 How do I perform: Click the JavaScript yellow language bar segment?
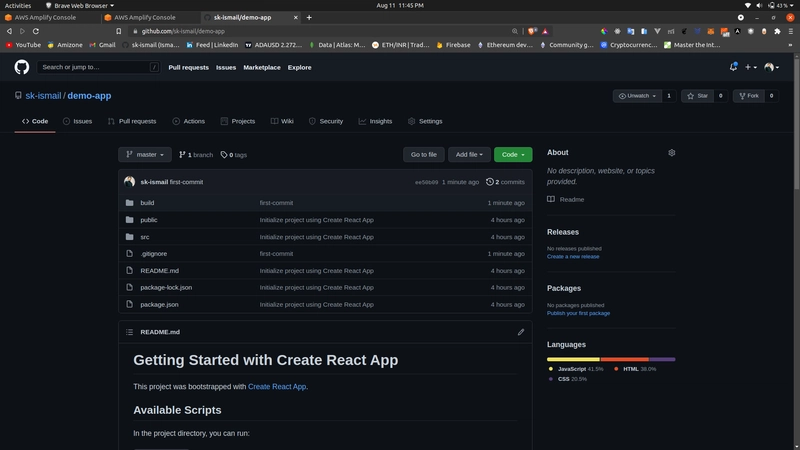point(573,358)
